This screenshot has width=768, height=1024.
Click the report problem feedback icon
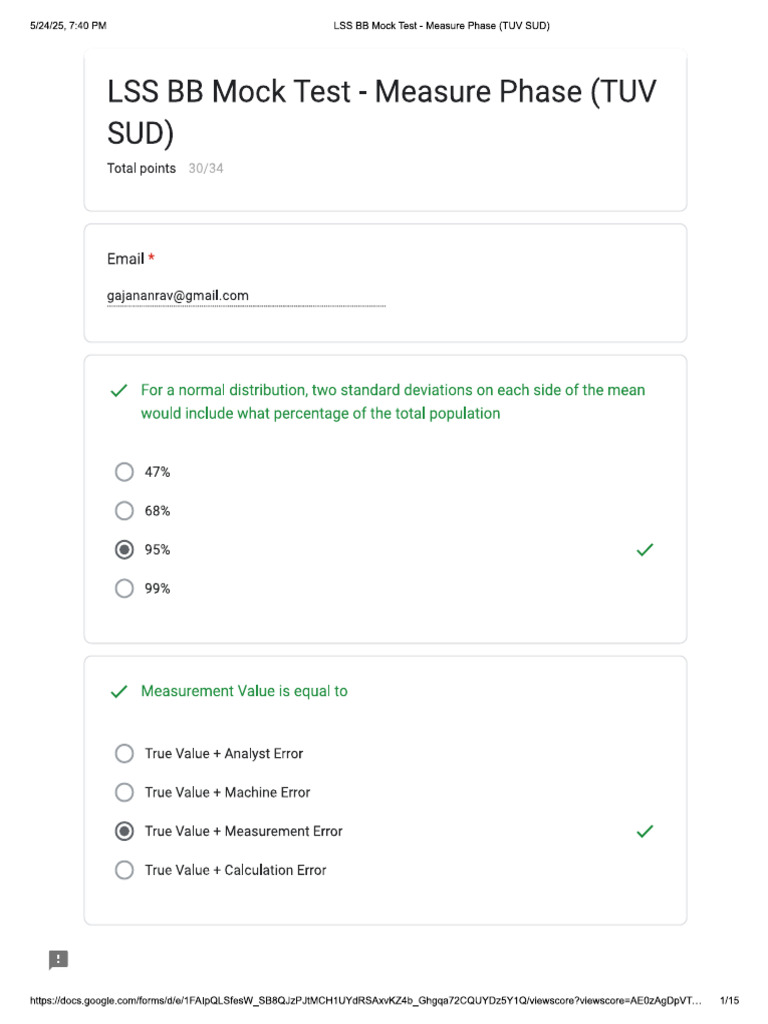coord(58,959)
